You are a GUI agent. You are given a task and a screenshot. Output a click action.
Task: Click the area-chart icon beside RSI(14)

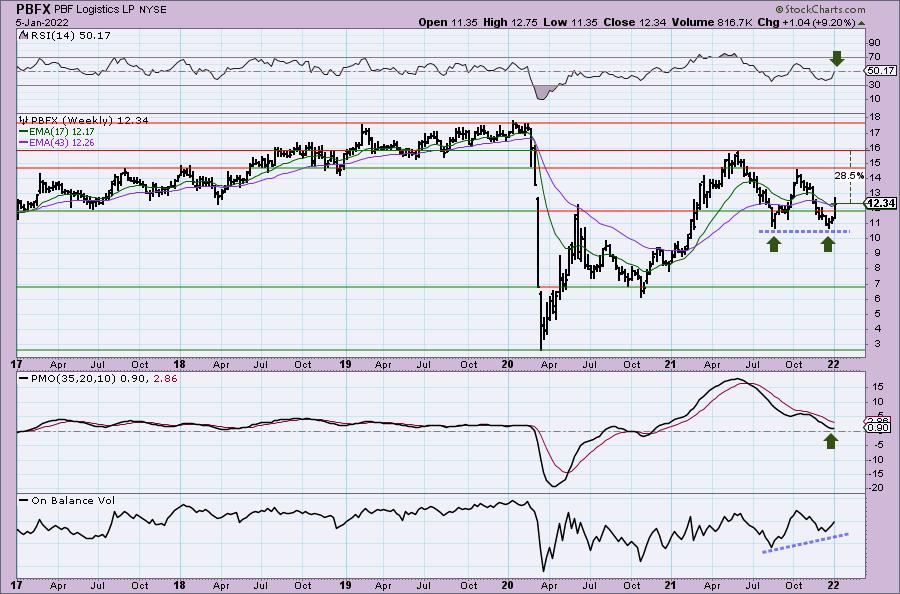pyautogui.click(x=22, y=35)
